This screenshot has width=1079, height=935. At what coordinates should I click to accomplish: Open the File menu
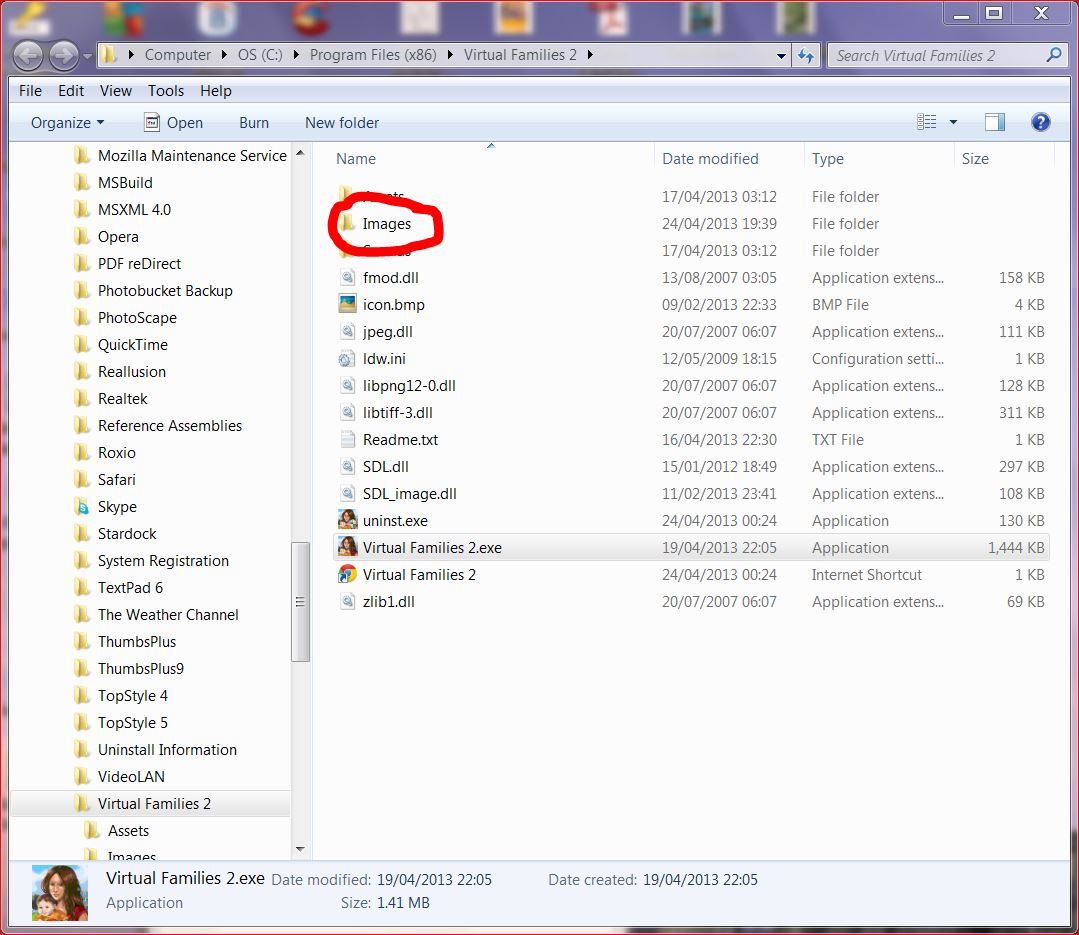tap(30, 91)
